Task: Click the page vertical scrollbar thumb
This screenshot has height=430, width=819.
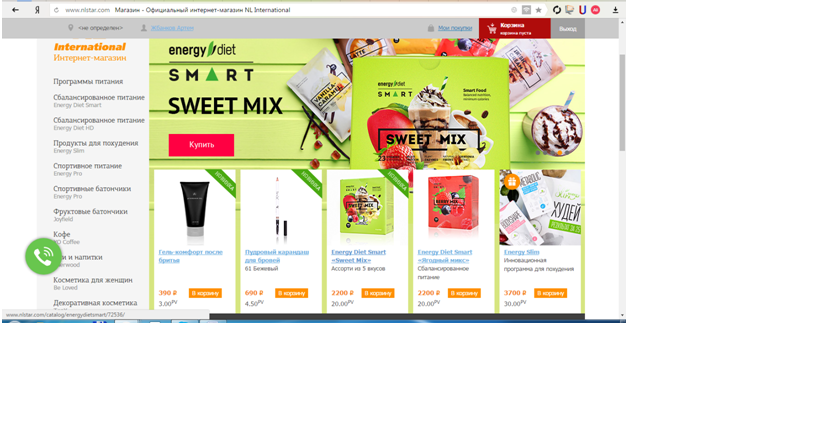Action: 622,102
